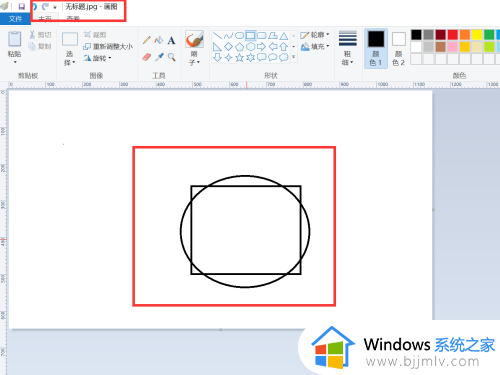Select the Pencil tool

tap(147, 40)
